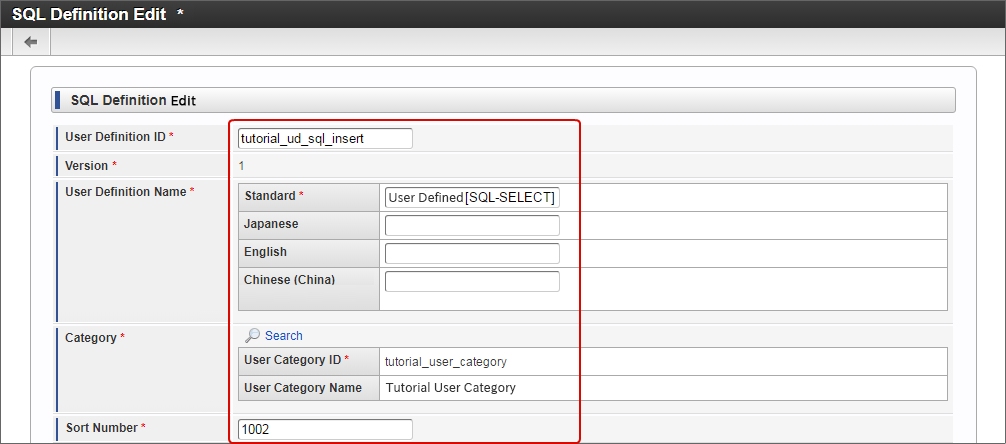The width and height of the screenshot is (1006, 444).
Task: Select the tutorial_user_category ID value
Action: point(446,361)
